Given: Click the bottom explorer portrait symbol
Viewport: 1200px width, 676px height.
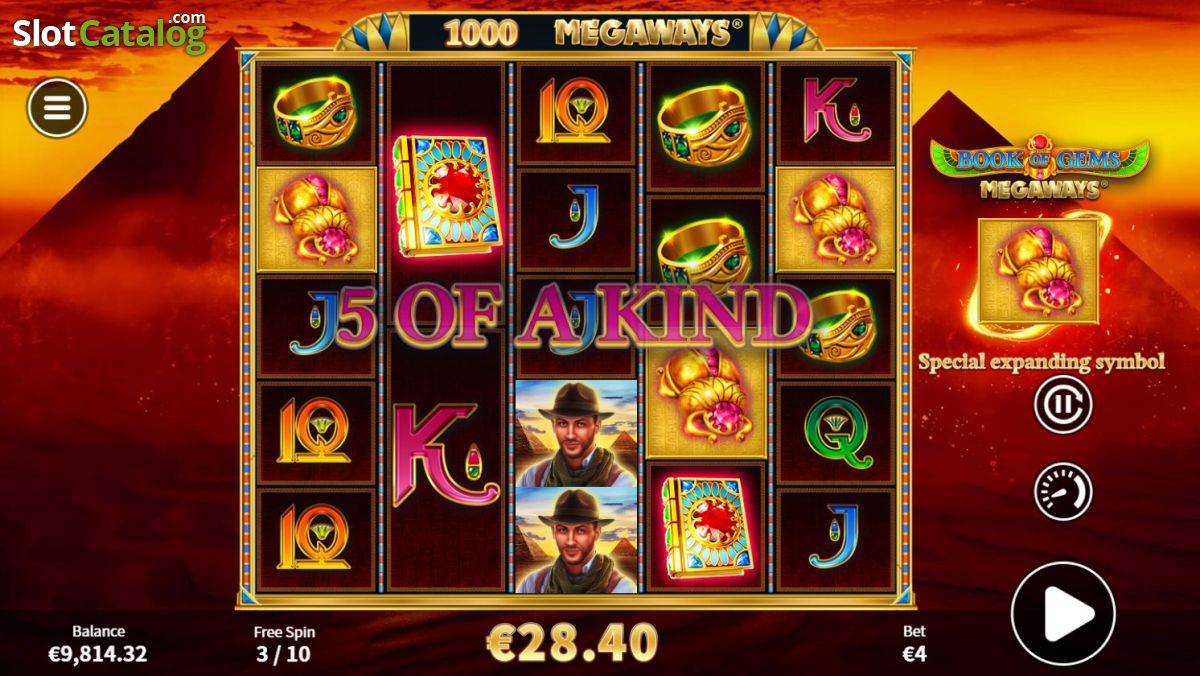Looking at the screenshot, I should [x=576, y=540].
